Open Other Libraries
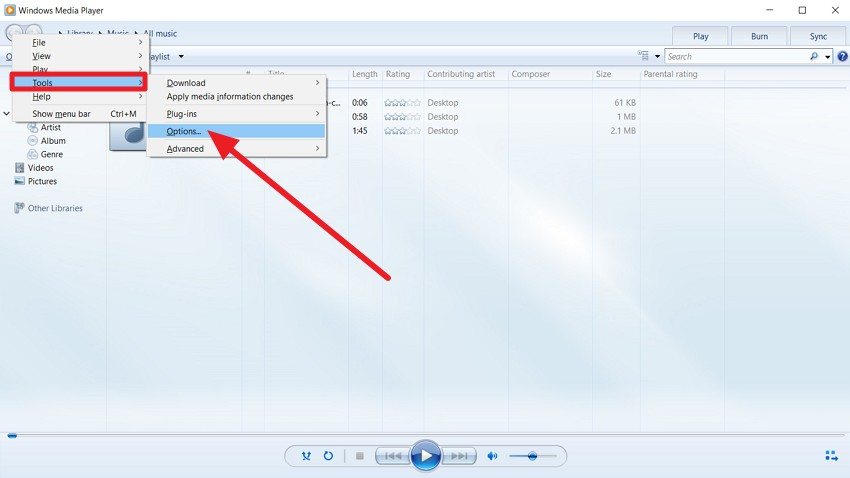 [55, 208]
